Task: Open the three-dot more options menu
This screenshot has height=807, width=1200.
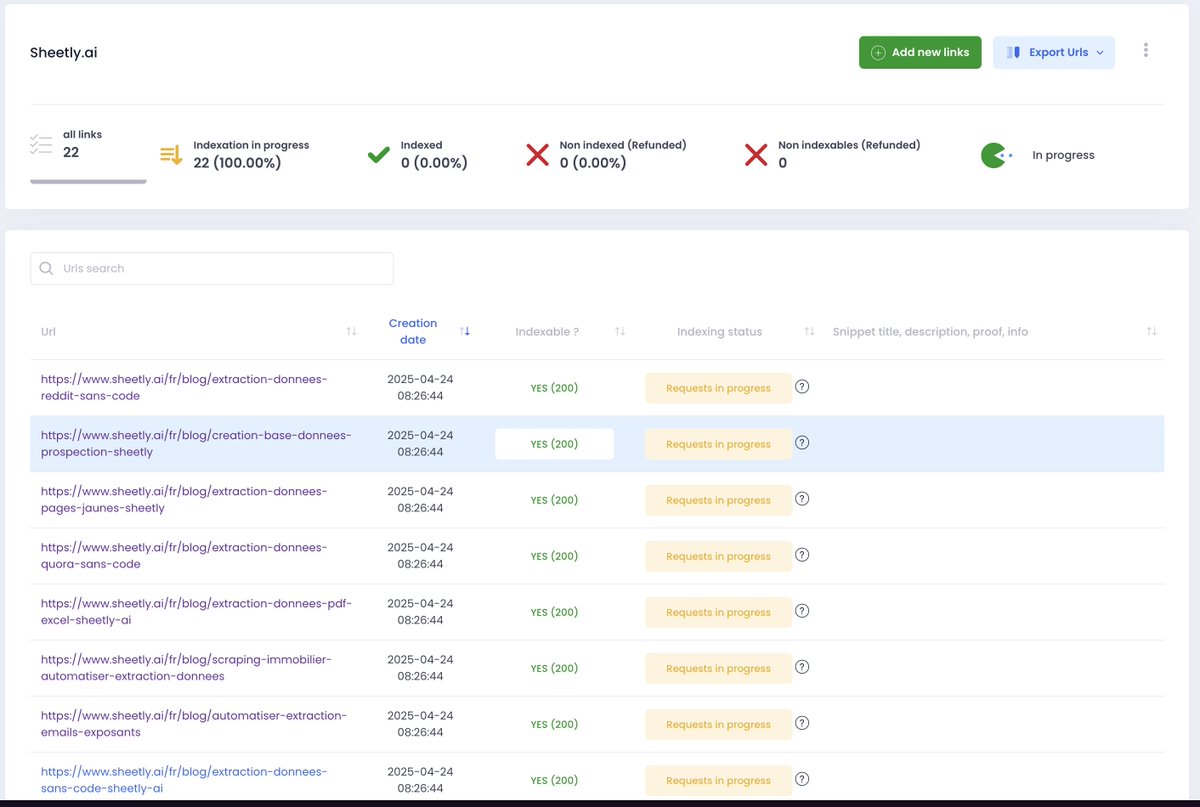Action: (1146, 50)
